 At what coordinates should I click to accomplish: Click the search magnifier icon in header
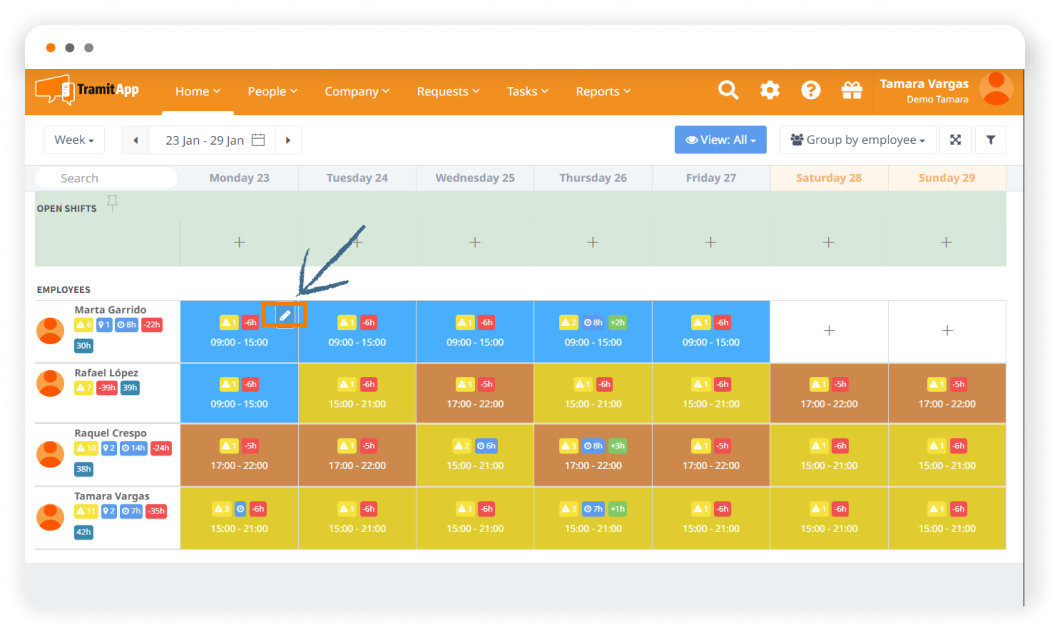[x=728, y=90]
